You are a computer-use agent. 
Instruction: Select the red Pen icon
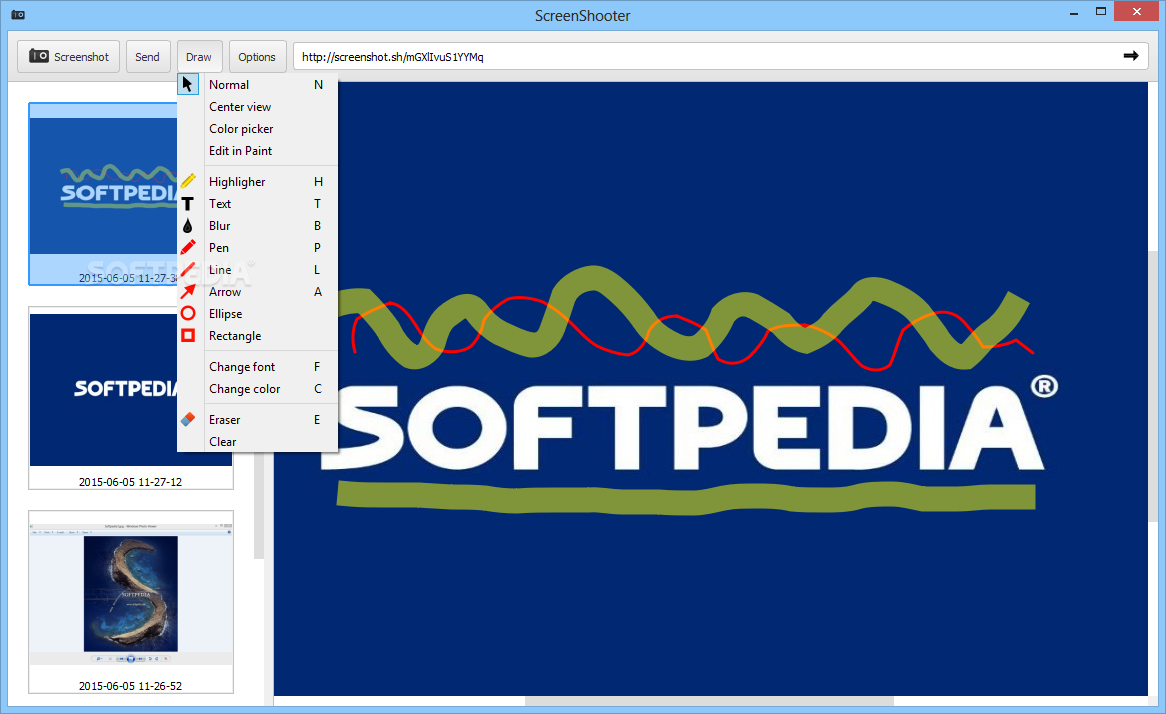188,247
